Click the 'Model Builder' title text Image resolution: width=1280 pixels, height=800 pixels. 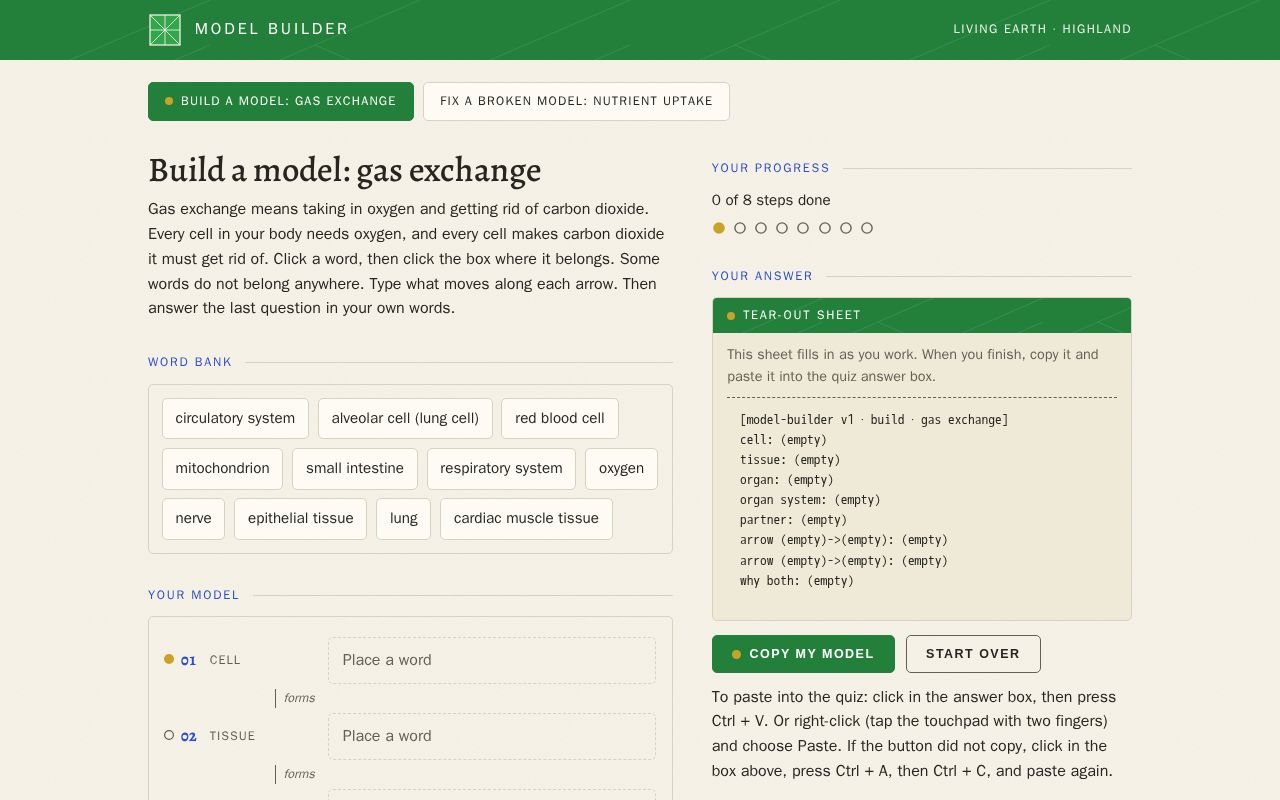point(272,29)
